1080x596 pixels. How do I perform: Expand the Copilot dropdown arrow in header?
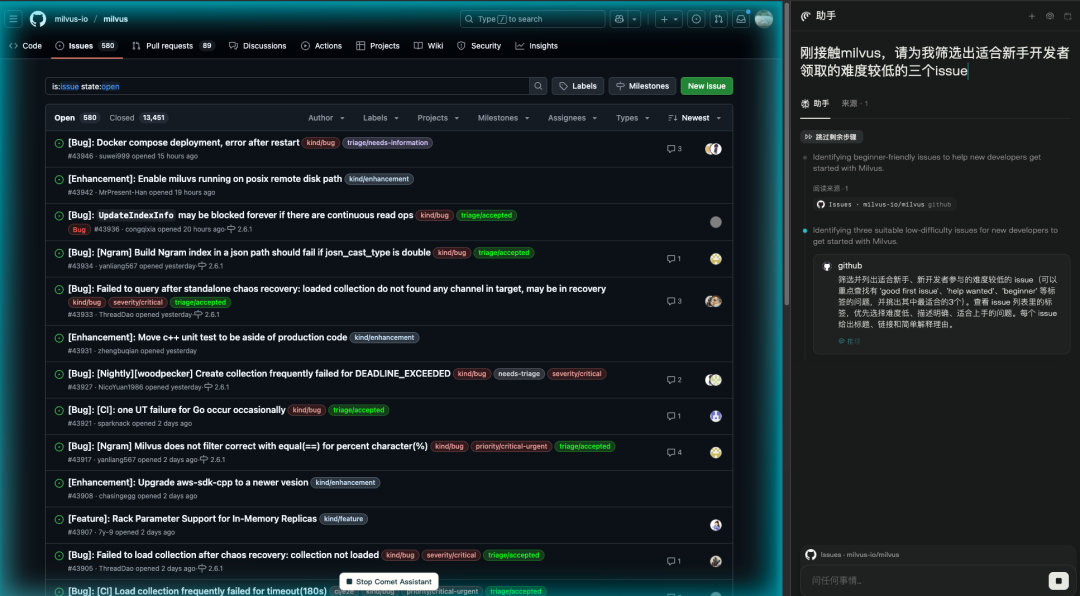click(x=635, y=19)
